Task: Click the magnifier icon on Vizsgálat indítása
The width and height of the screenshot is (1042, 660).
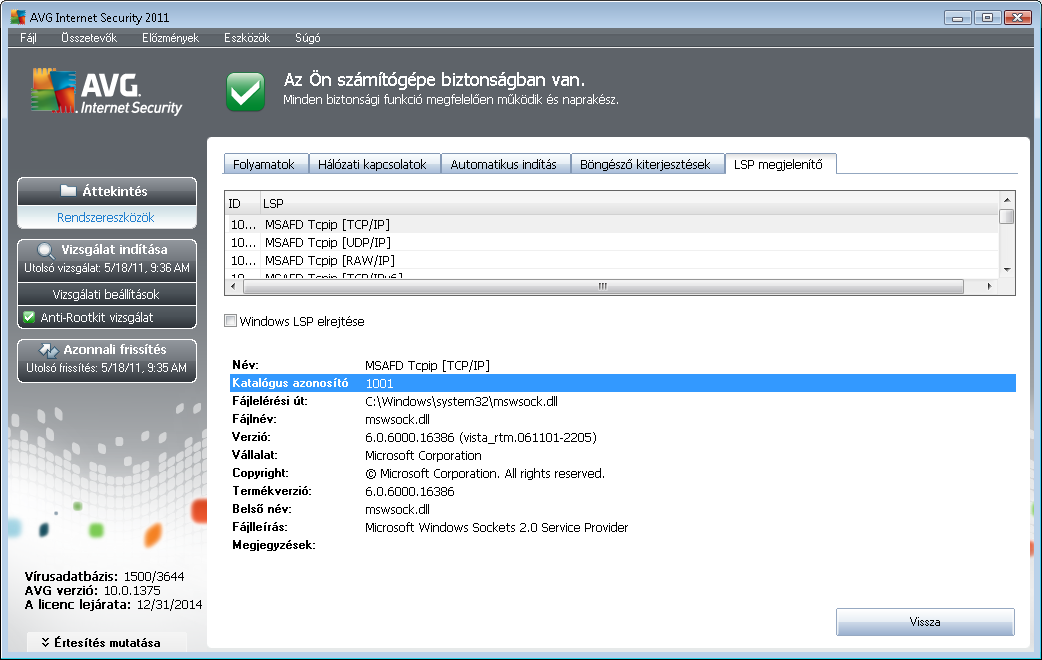Action: (46, 251)
